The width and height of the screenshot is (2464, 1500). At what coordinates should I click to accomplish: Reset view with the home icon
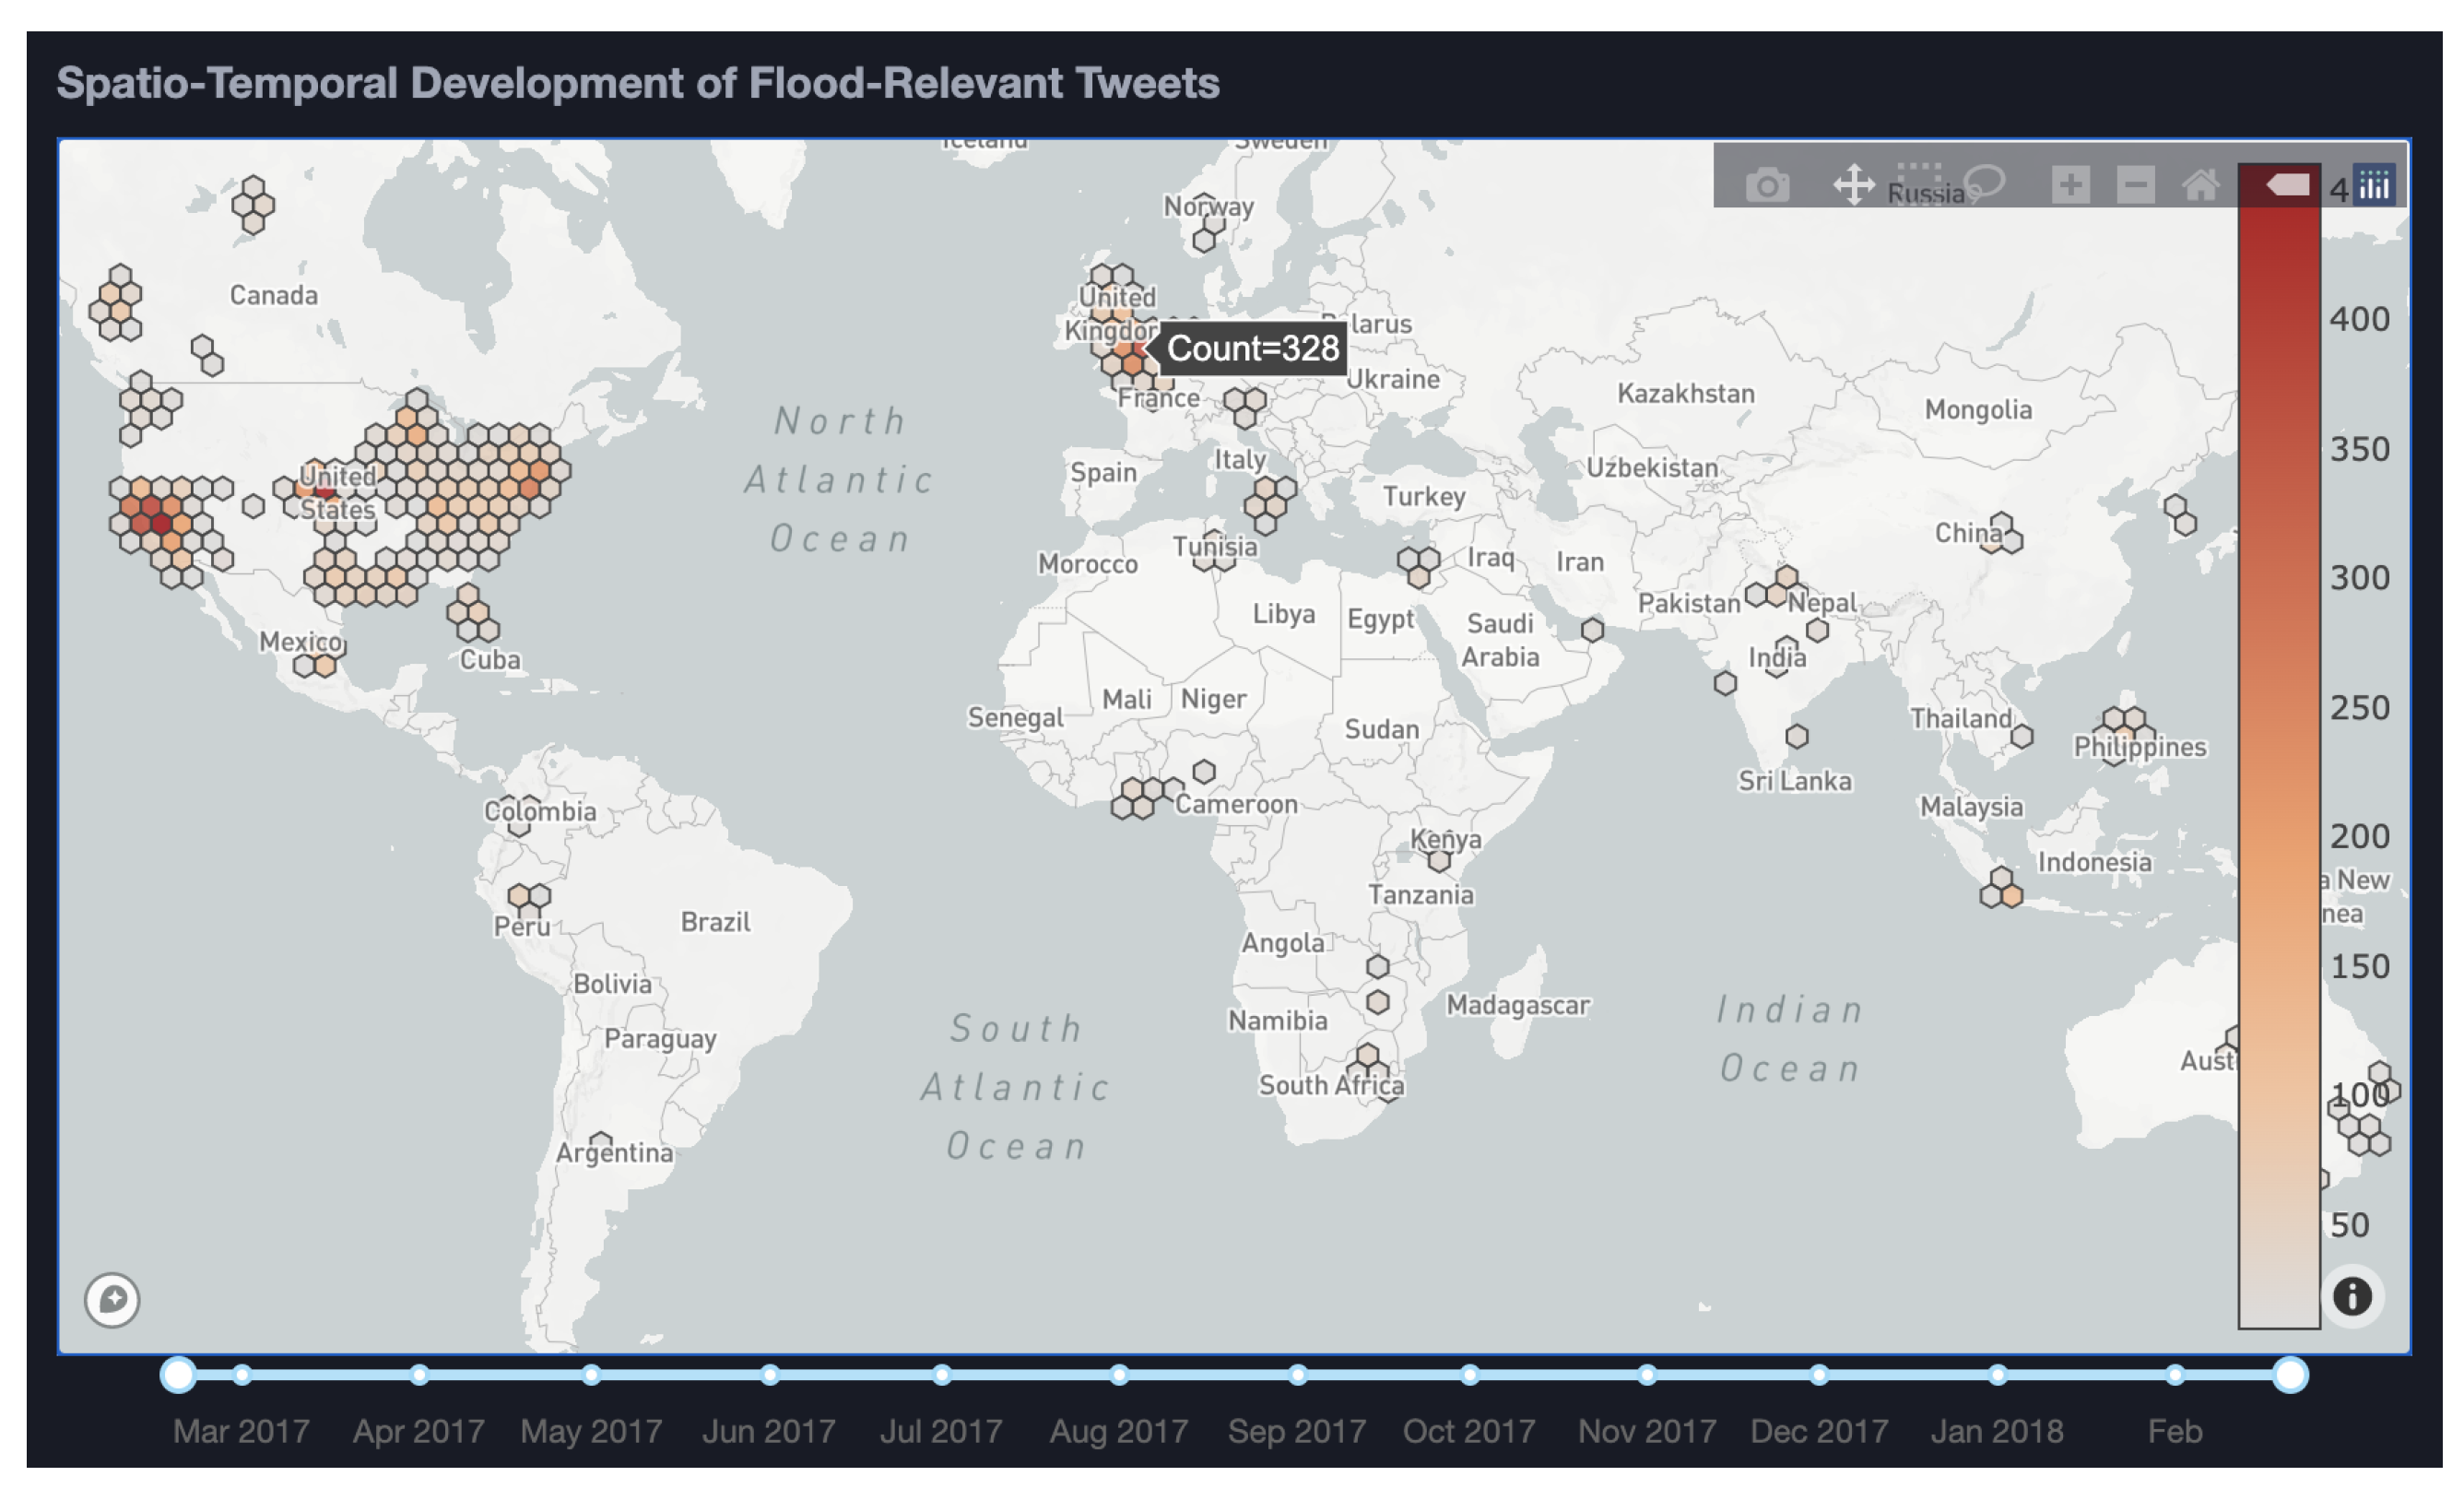tap(2200, 185)
